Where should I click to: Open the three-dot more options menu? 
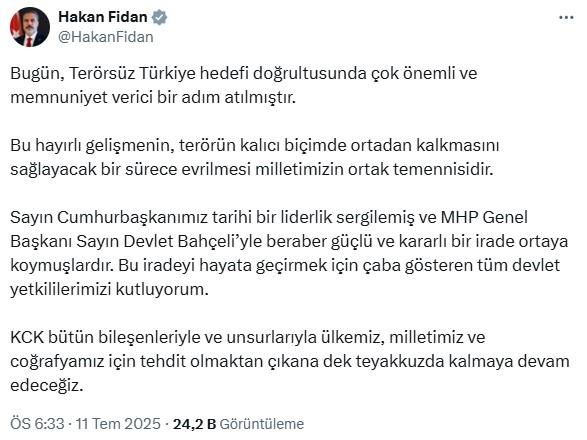click(x=566, y=18)
